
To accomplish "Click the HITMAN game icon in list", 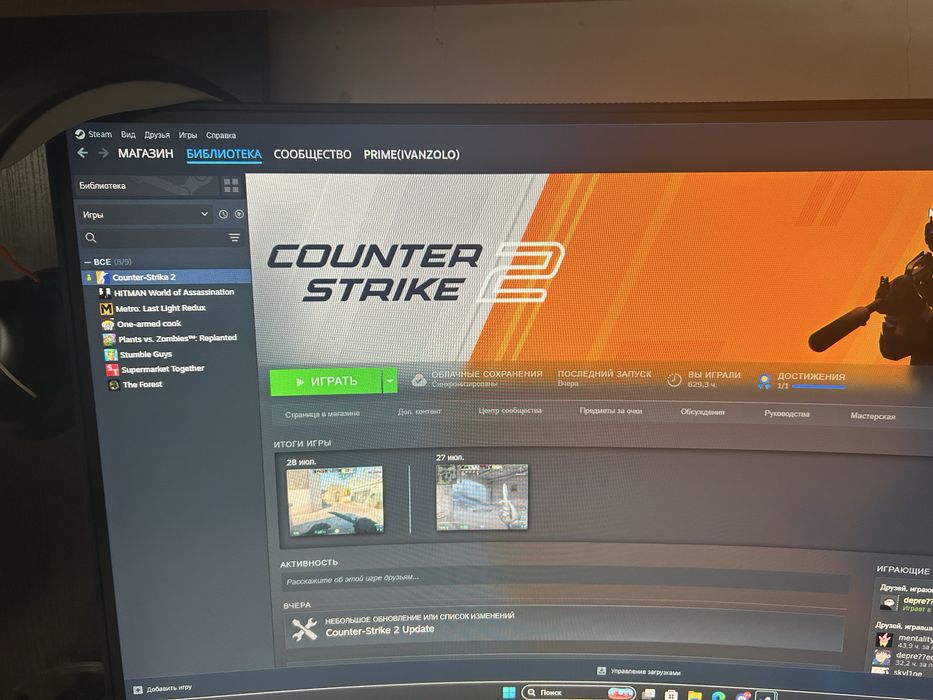I will (x=105, y=293).
